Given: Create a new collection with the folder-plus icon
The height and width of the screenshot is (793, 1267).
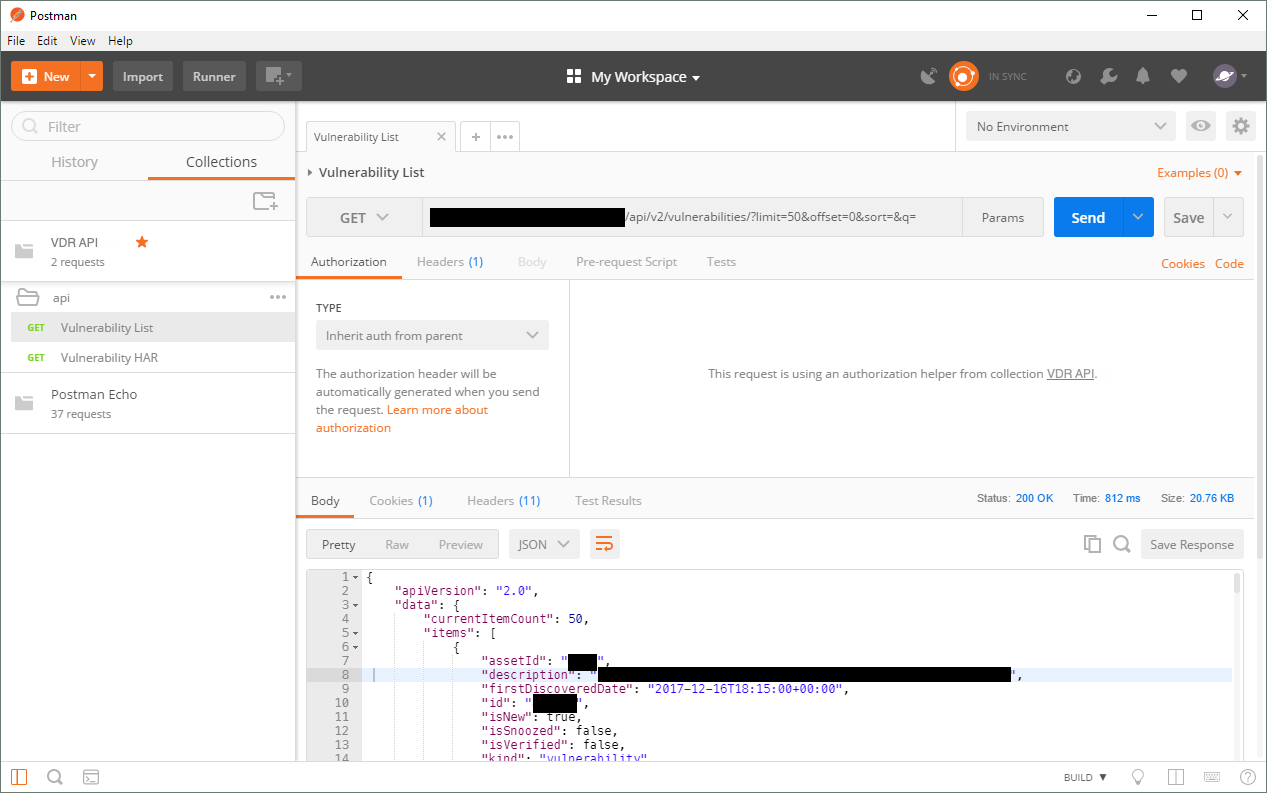Looking at the screenshot, I should point(265,201).
